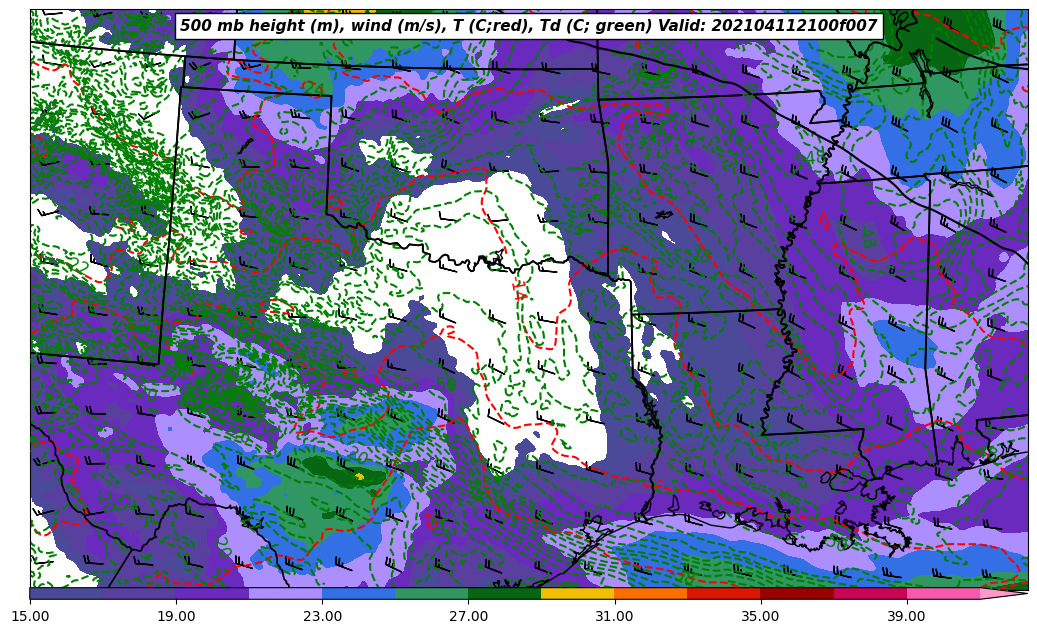The height and width of the screenshot is (633, 1037).
Task: Select the light lavender colorbar segment
Action: pos(285,593)
